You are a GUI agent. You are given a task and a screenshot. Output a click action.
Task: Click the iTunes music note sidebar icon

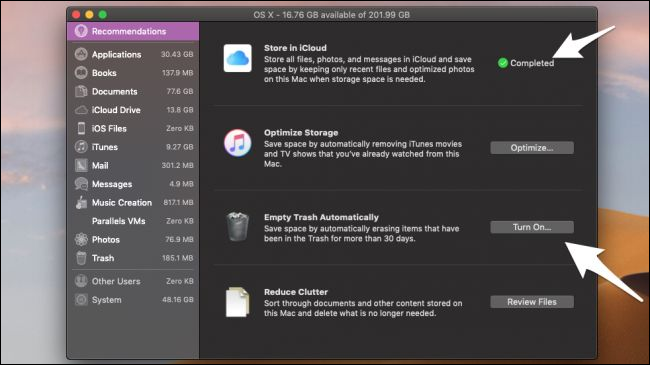[x=81, y=147]
